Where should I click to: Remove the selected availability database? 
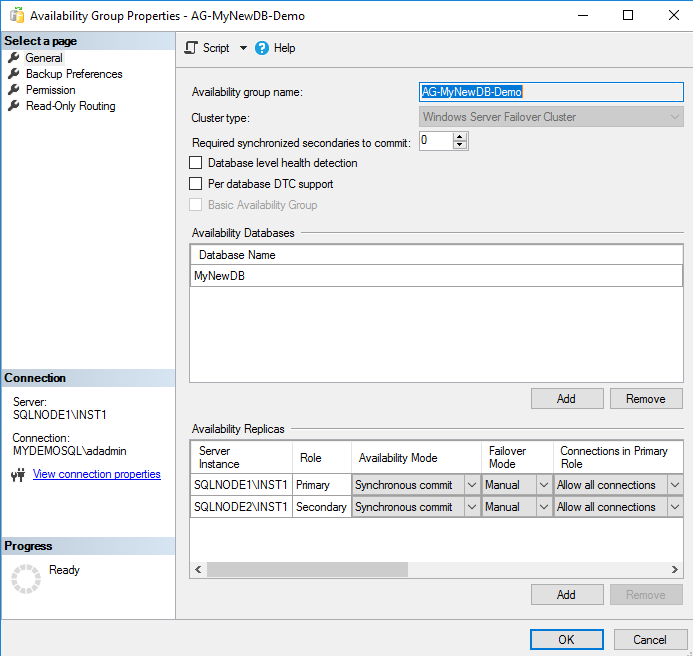(x=646, y=399)
